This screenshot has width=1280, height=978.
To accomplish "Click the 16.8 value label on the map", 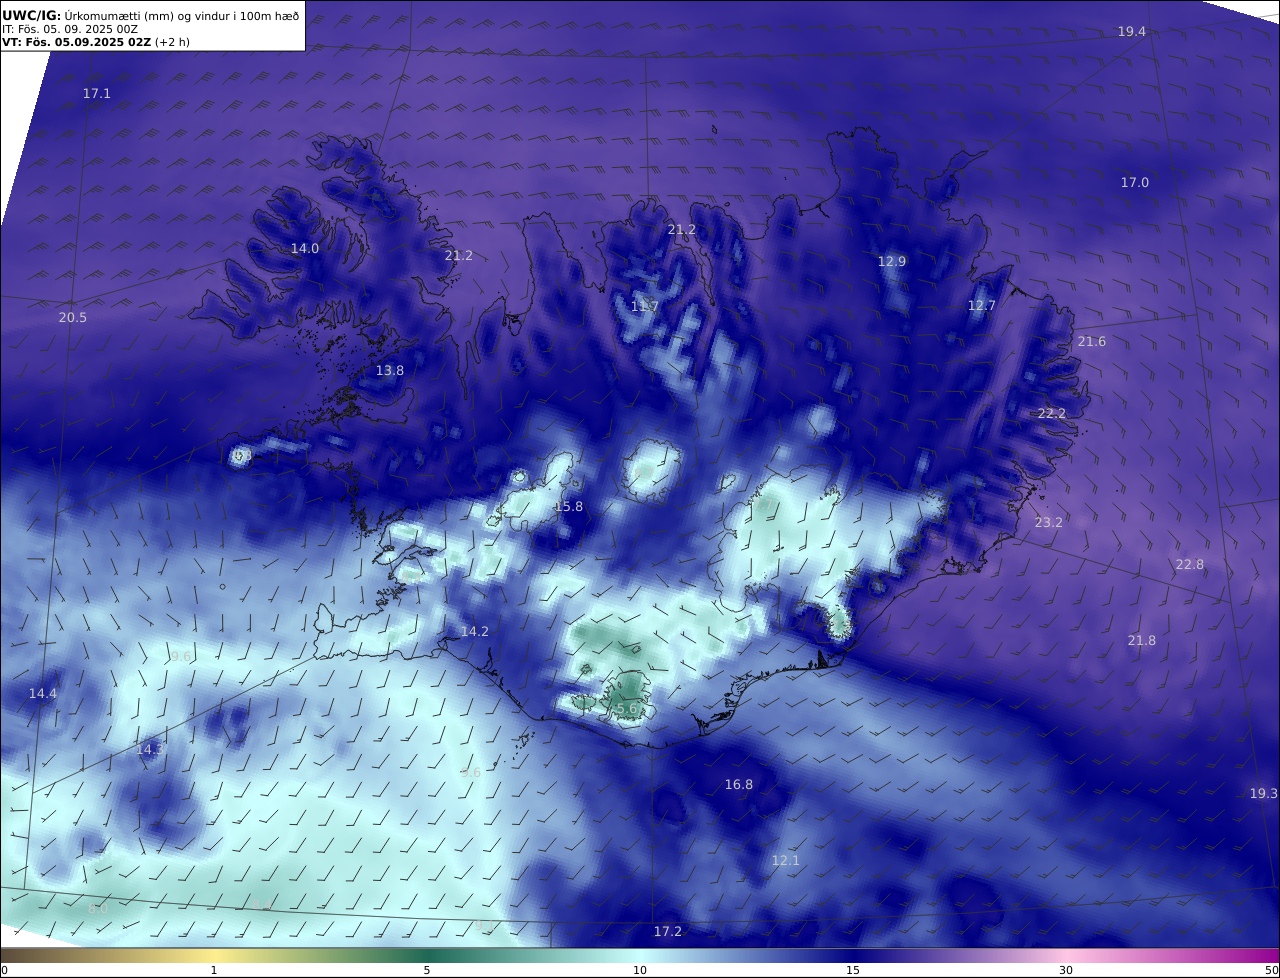I will 739,785.
